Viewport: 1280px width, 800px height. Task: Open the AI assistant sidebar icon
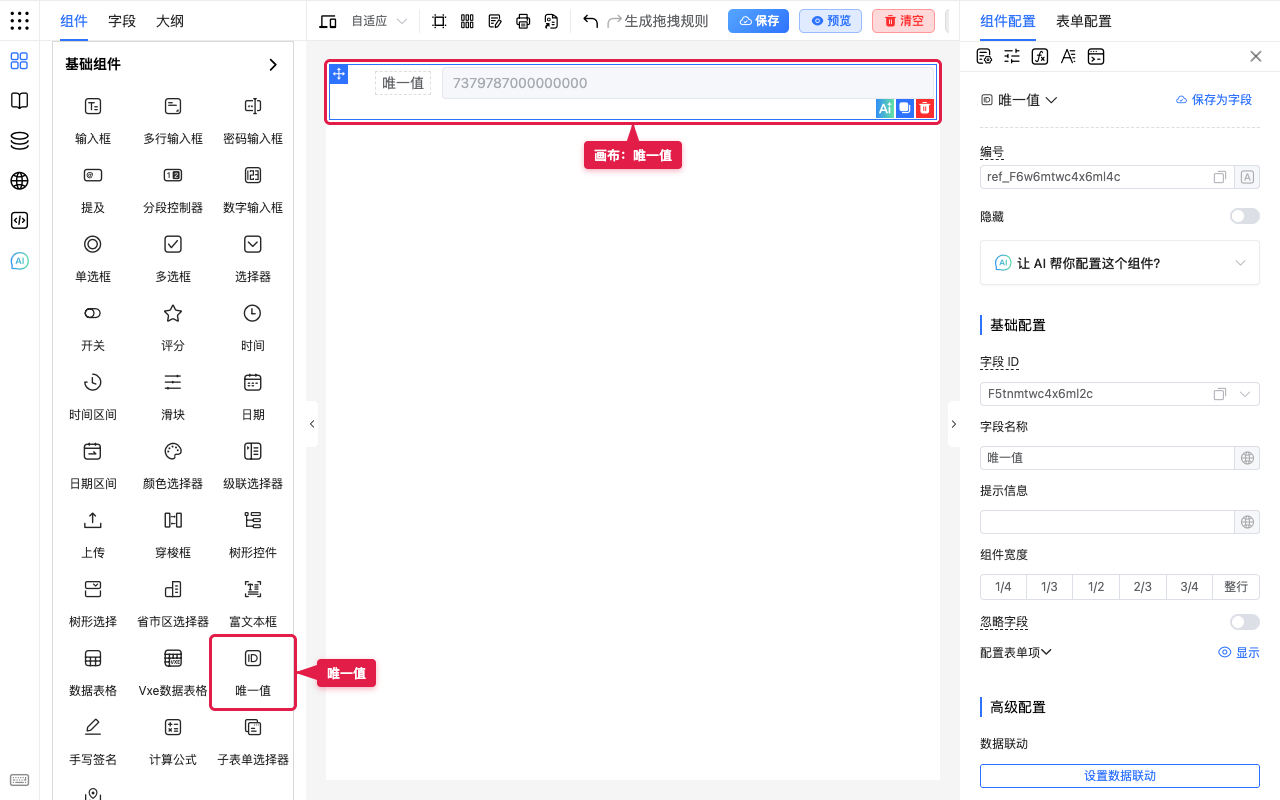click(19, 261)
